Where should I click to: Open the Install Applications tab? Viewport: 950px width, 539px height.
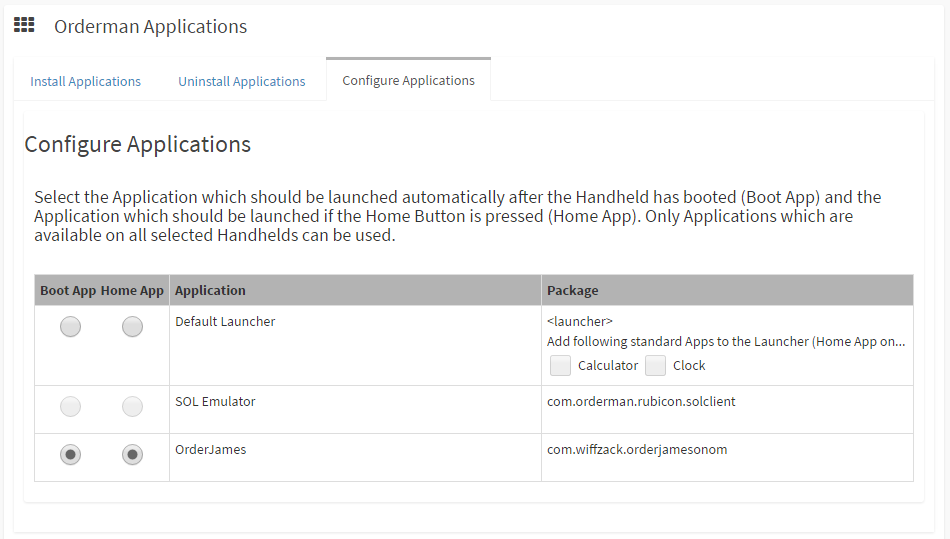85,81
